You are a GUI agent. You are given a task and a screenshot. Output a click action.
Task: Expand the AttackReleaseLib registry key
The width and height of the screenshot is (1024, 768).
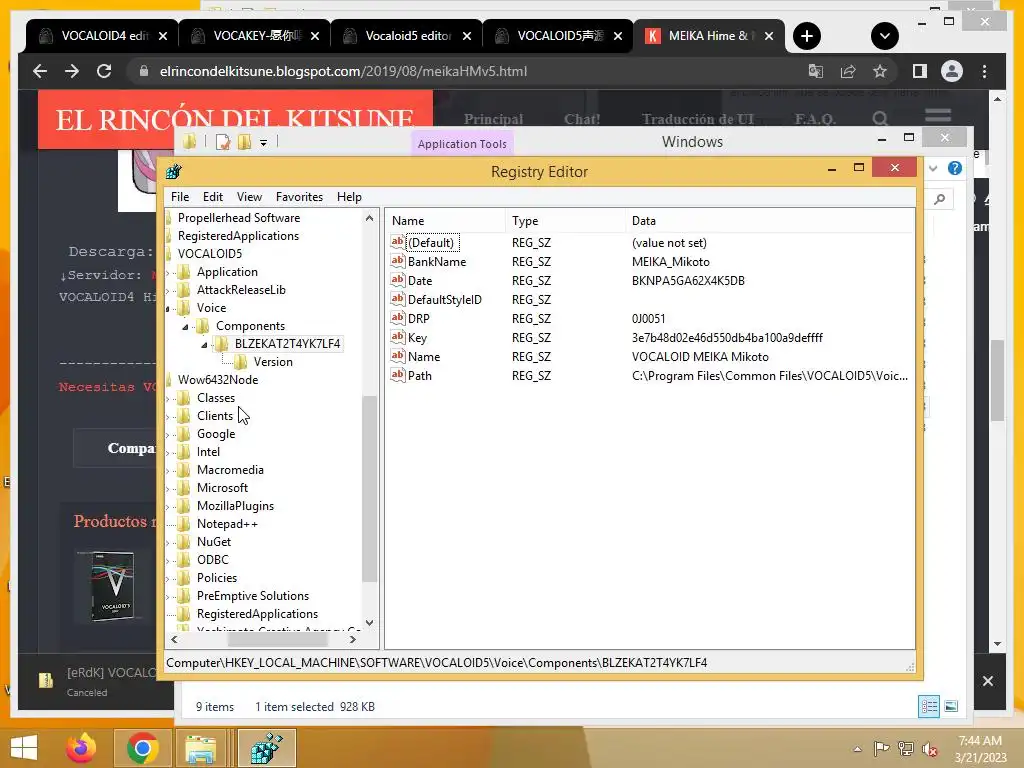(x=168, y=290)
